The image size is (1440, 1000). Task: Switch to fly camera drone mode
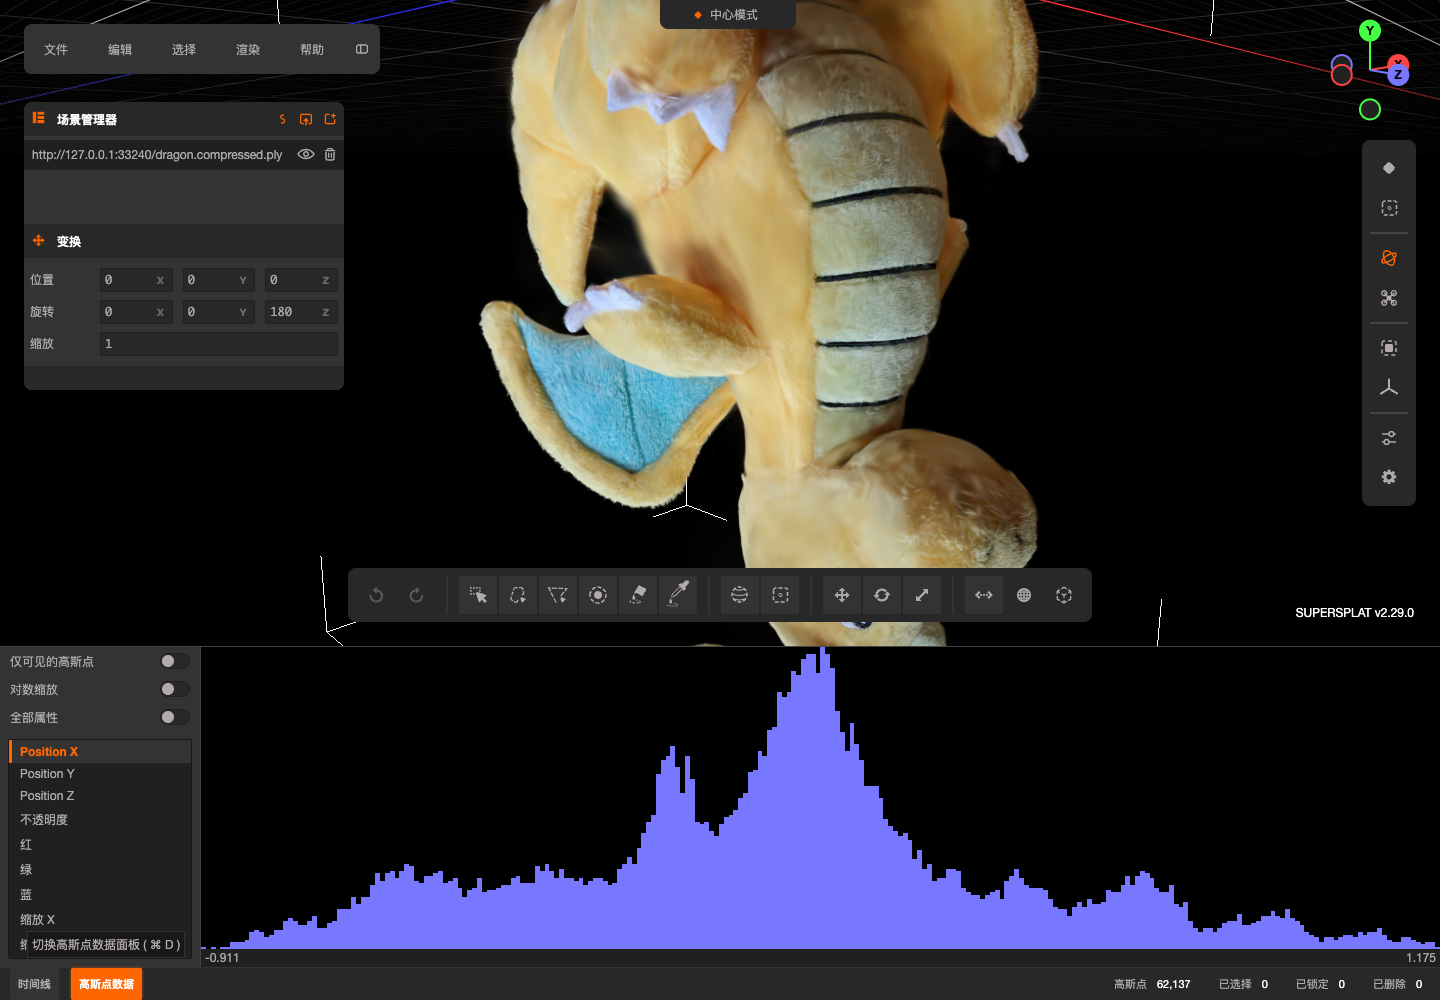1389,298
